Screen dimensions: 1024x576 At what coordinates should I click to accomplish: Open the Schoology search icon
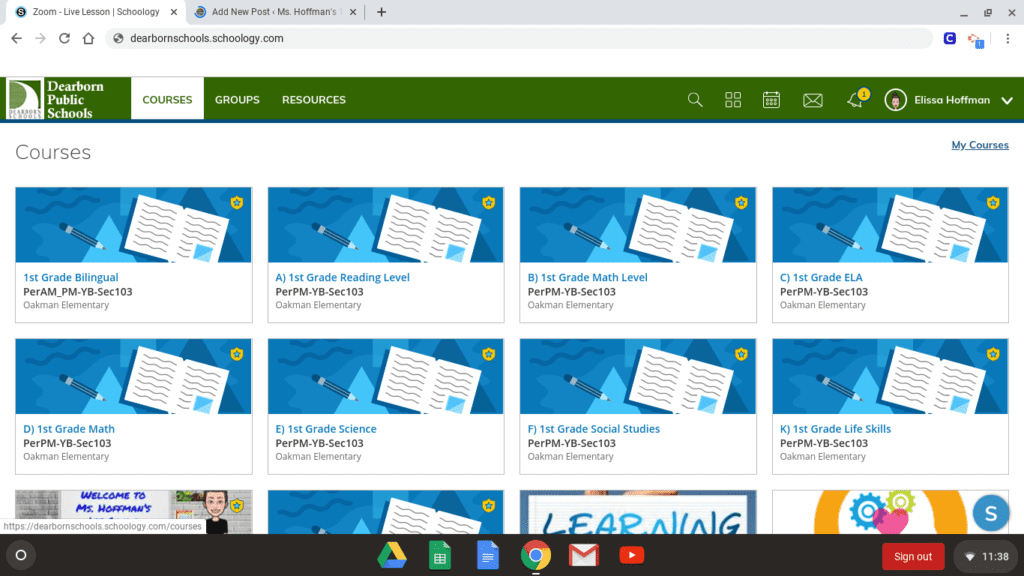tap(695, 100)
